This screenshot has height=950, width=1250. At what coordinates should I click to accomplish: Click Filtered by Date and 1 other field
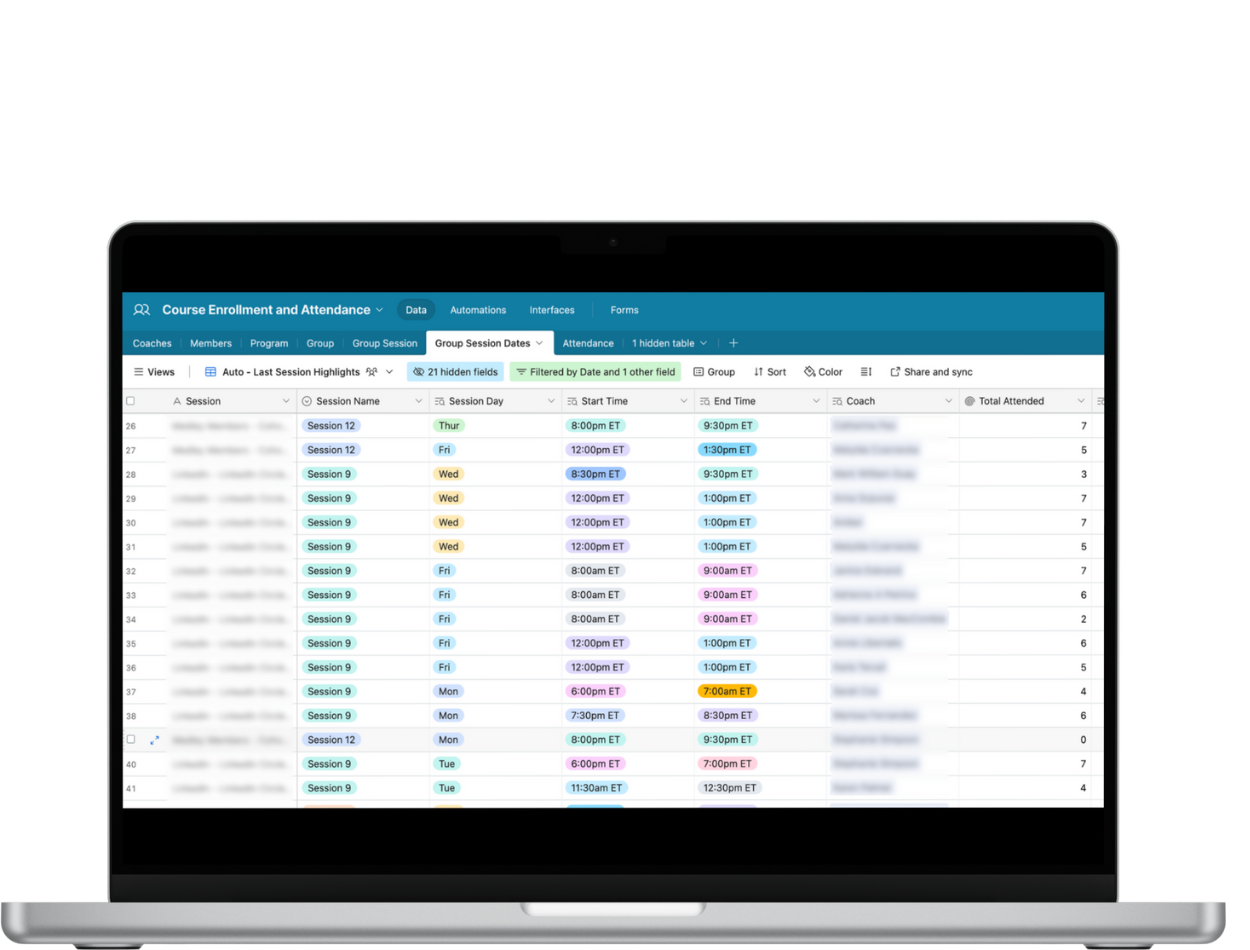click(x=595, y=372)
